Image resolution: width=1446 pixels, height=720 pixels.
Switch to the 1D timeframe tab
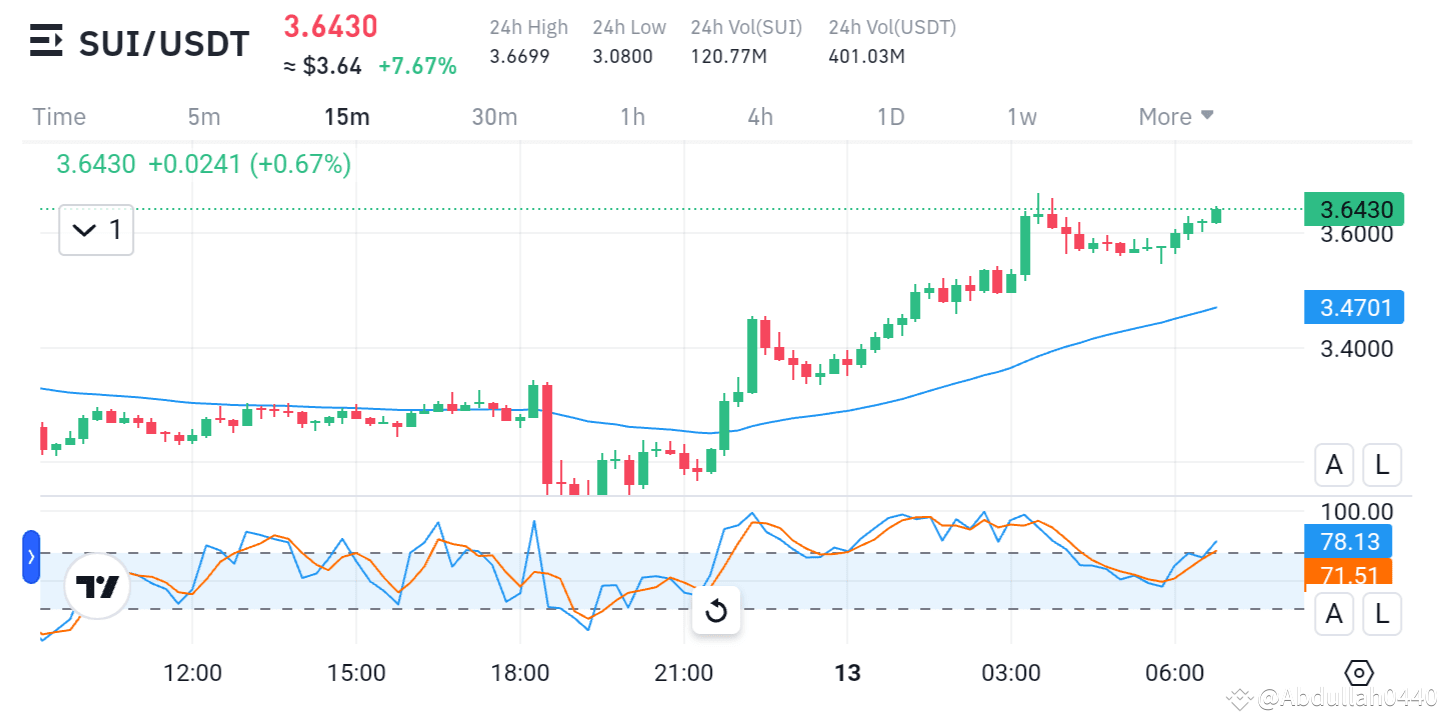click(890, 116)
